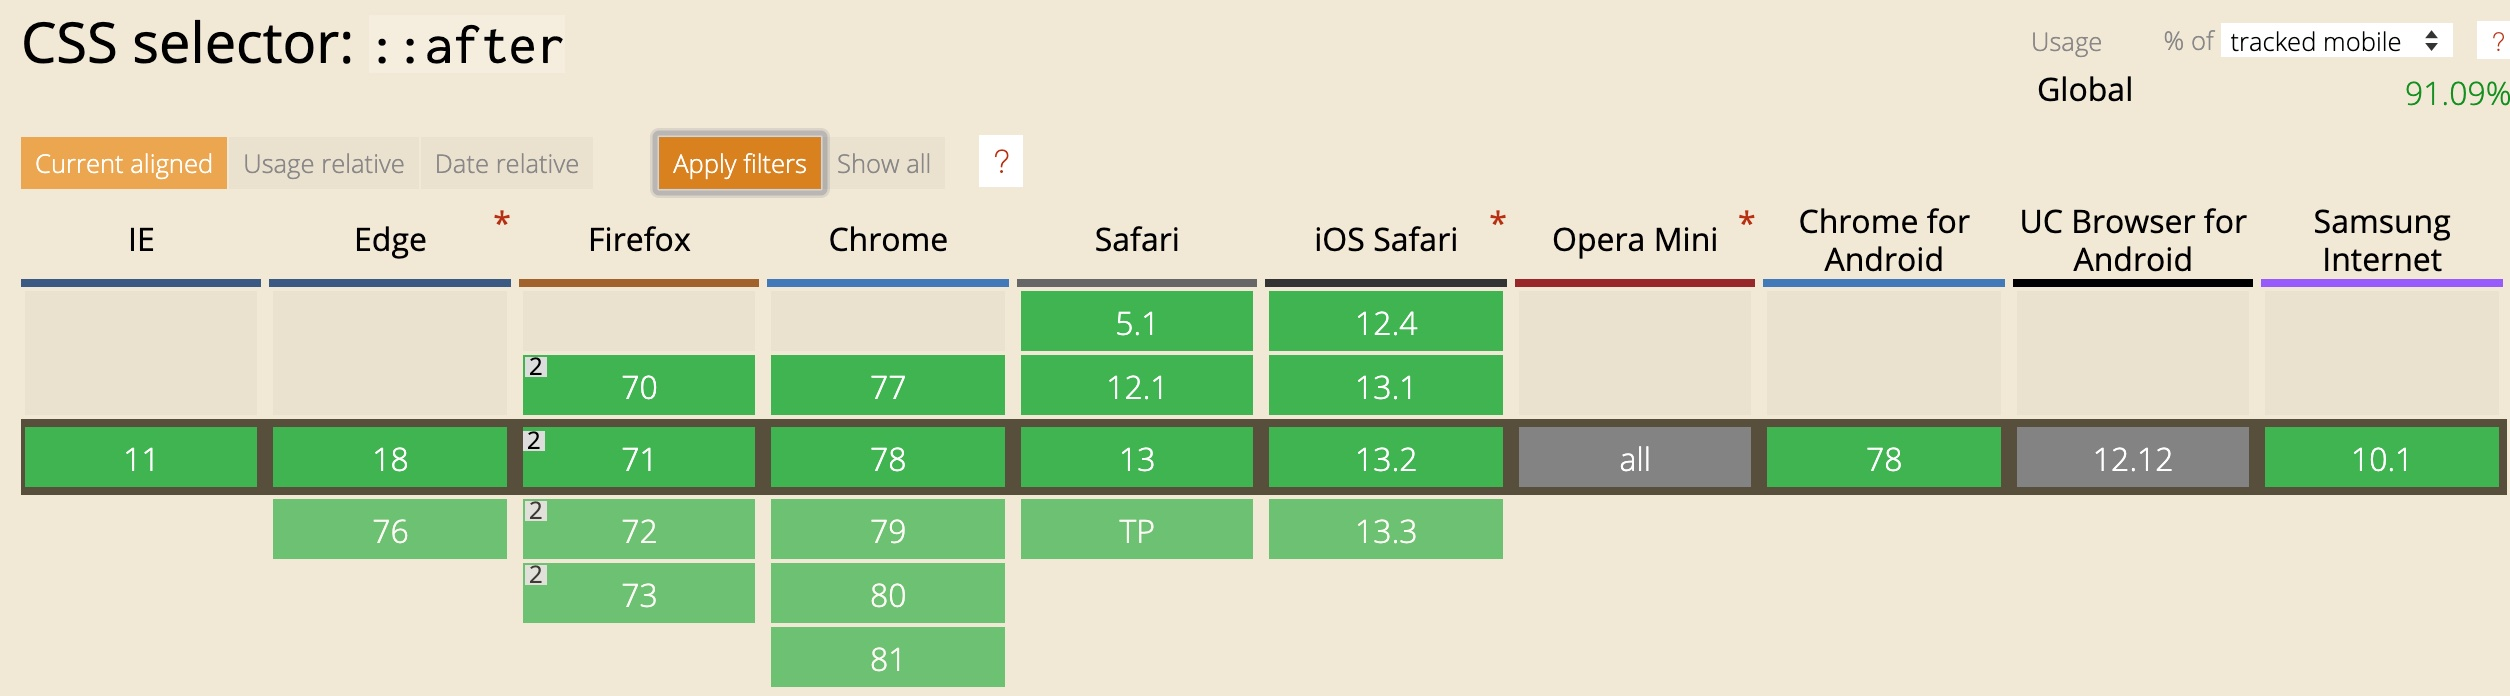This screenshot has height=696, width=2510.
Task: Click the Samsung Internet 10.1 cell
Action: pyautogui.click(x=2381, y=459)
